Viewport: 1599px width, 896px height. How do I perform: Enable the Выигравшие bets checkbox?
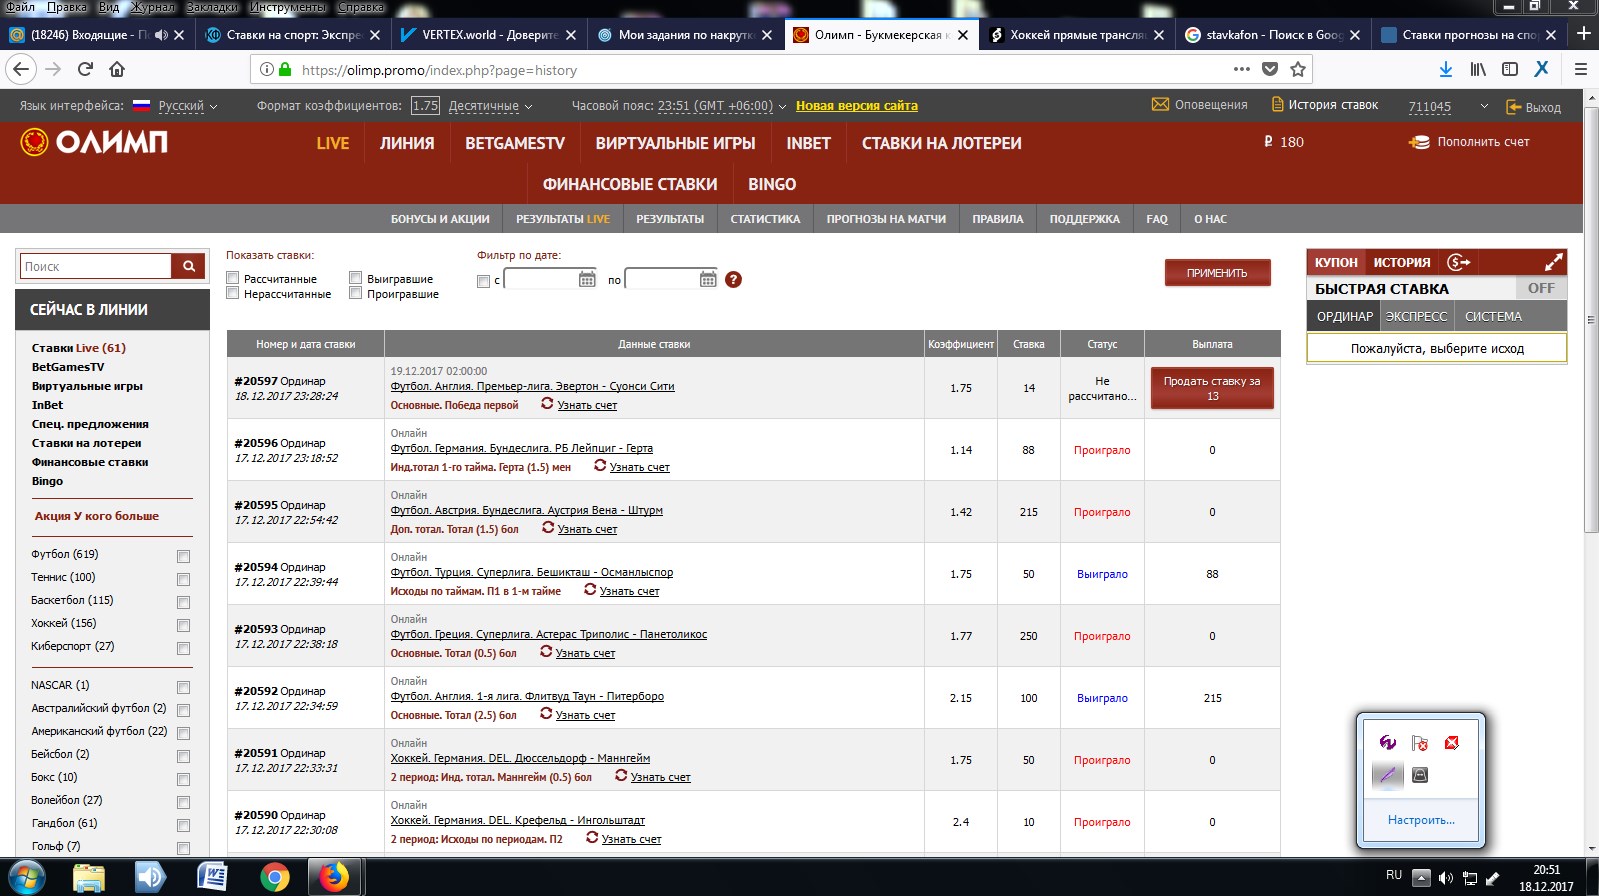(355, 278)
